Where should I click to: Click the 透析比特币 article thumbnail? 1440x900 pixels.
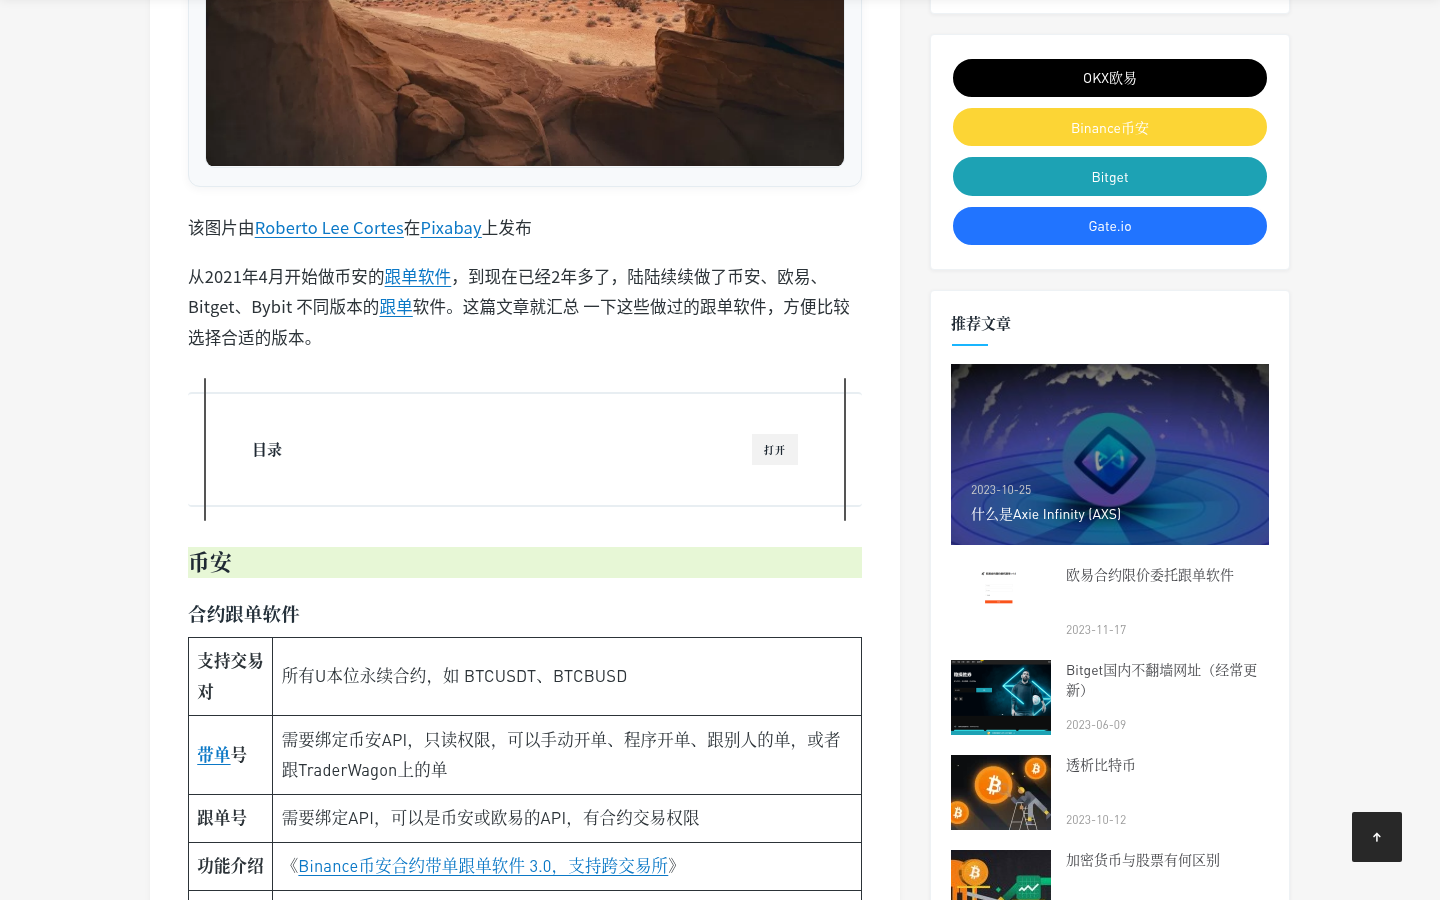click(x=1001, y=792)
